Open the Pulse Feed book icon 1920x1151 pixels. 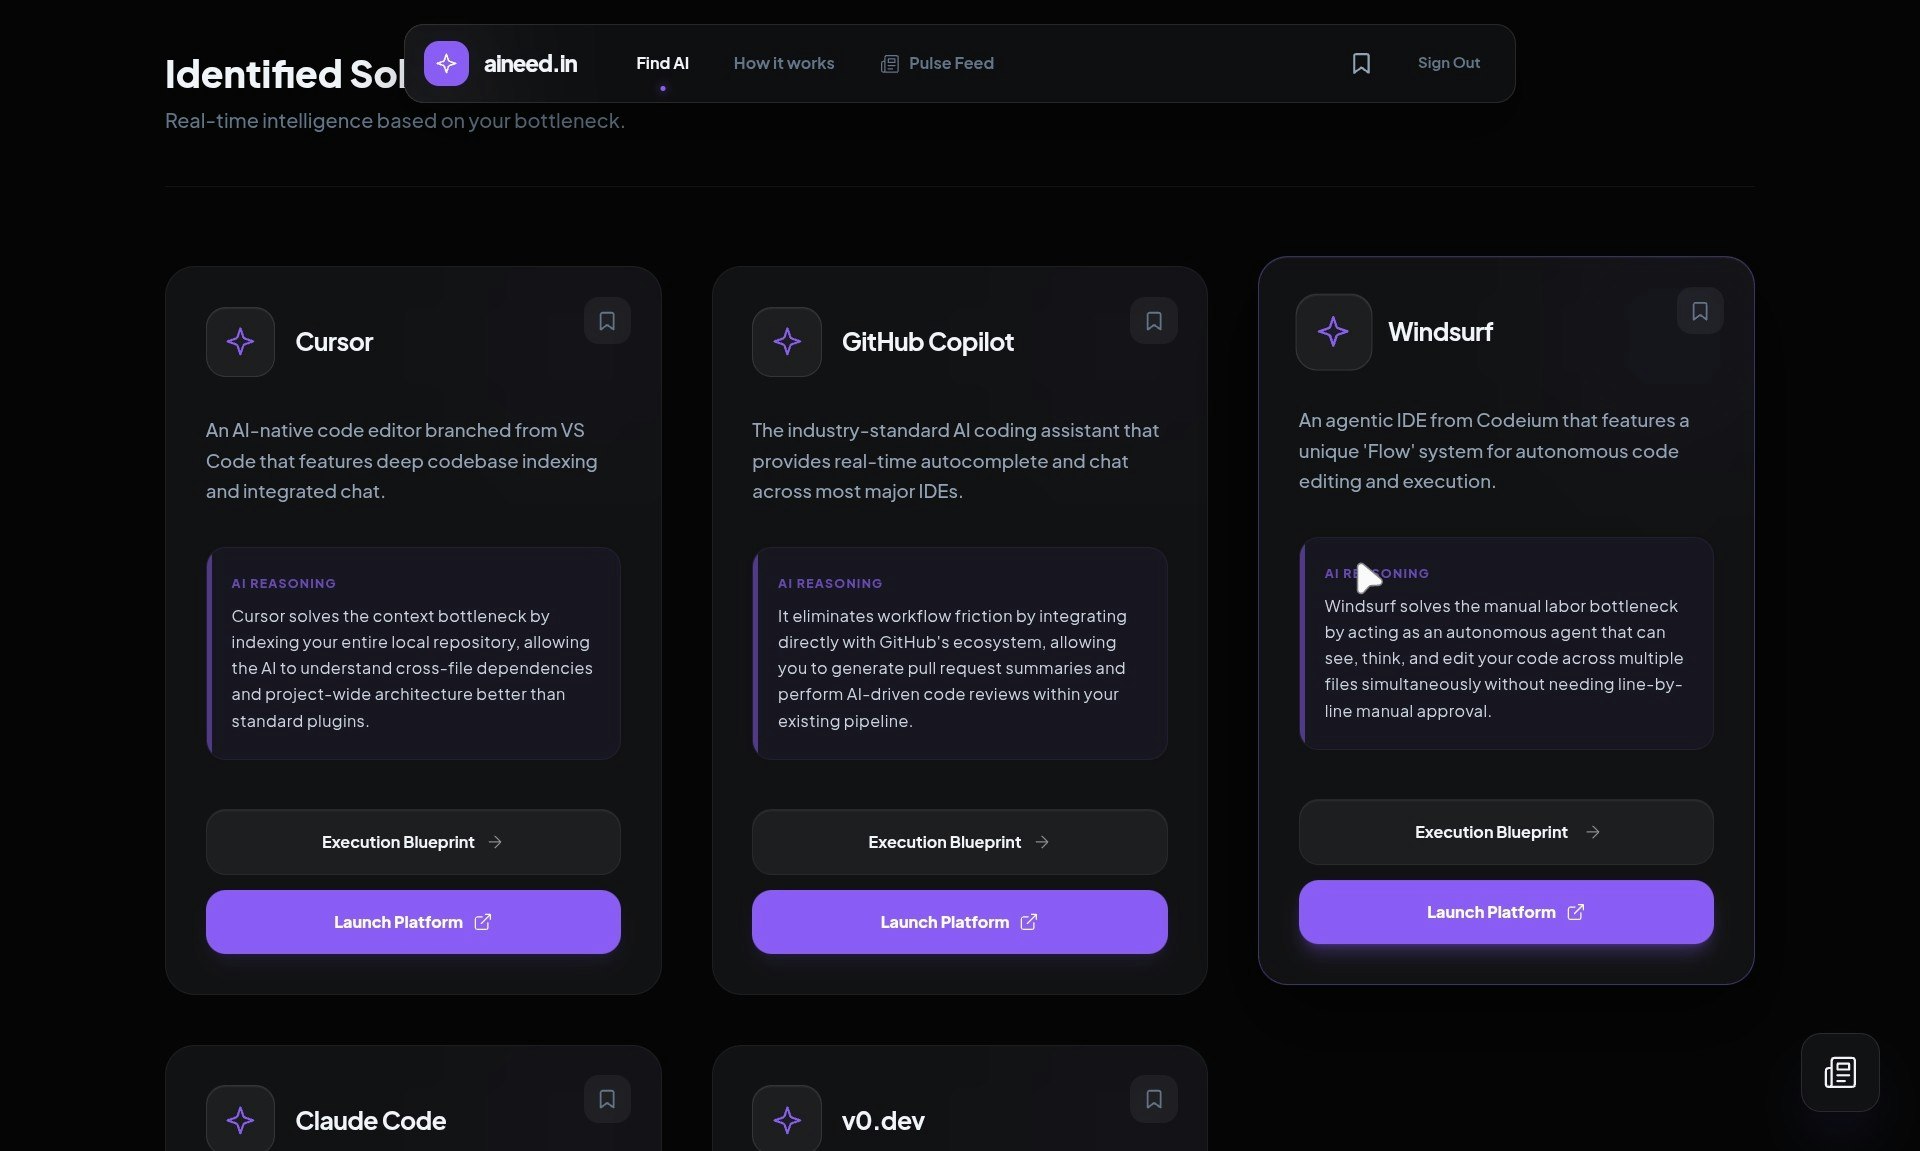tap(891, 63)
